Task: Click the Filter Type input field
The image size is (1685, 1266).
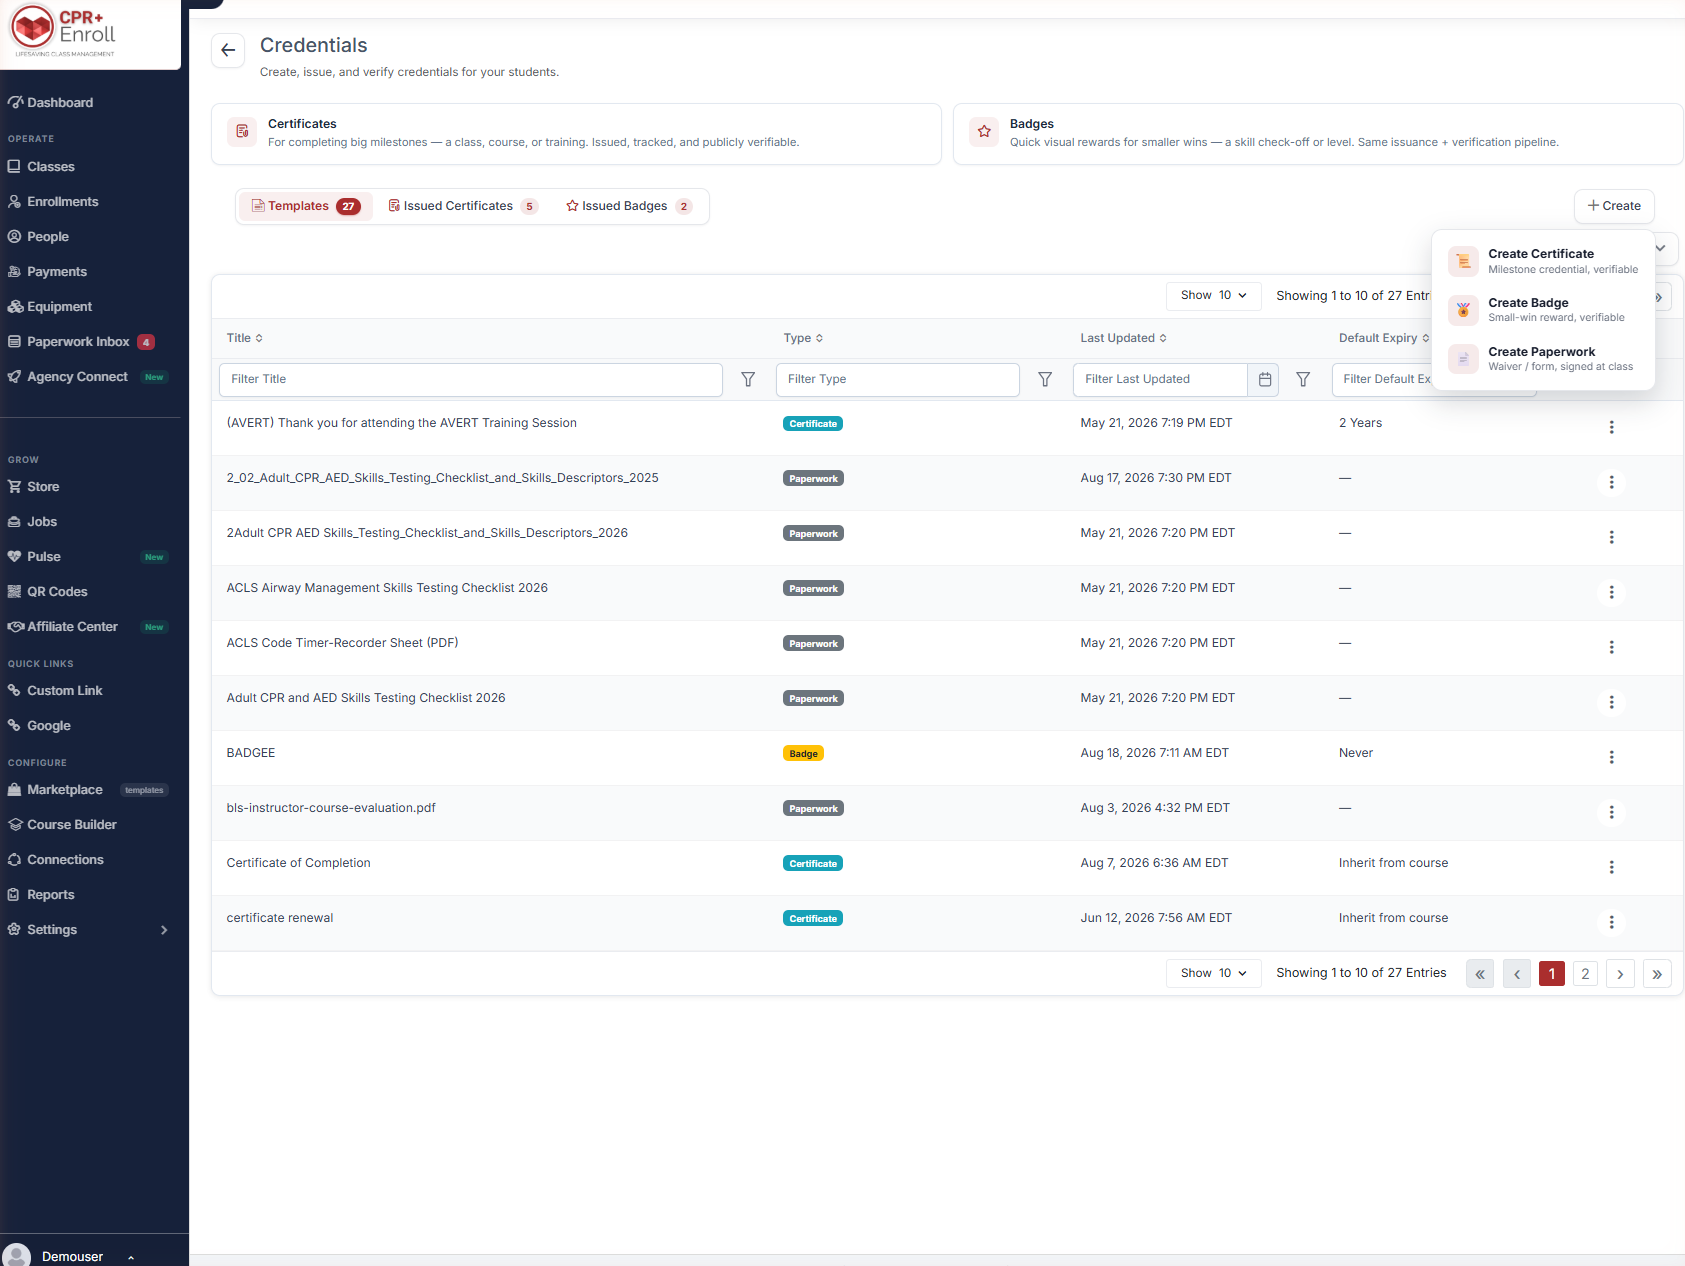Action: click(898, 379)
